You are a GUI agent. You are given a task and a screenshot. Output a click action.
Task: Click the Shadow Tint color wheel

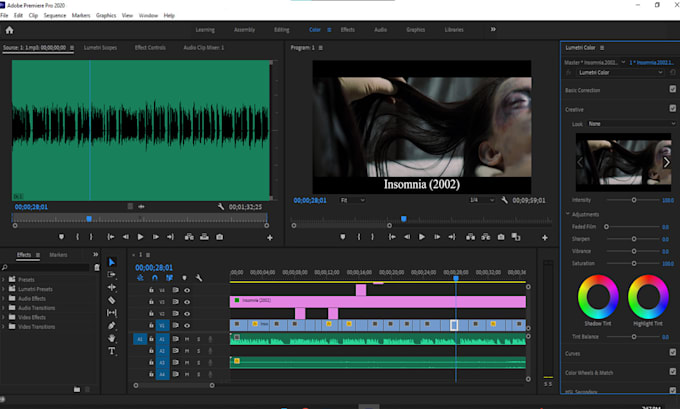coord(598,297)
